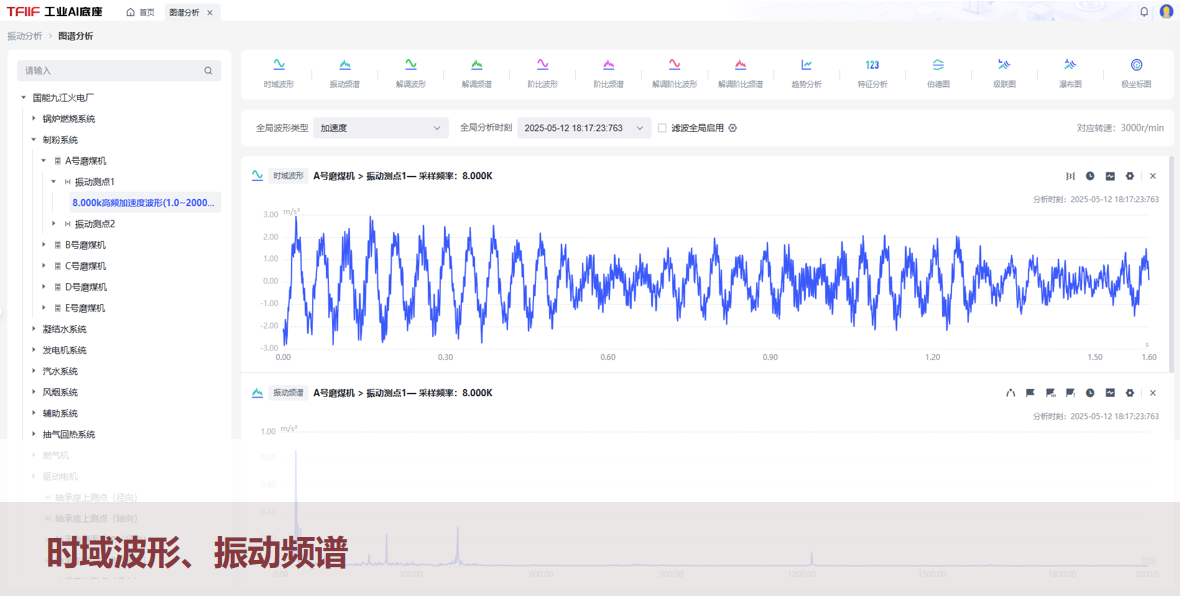Expand the 振动测点2 tree node
Viewport: 1180px width, 596px height.
click(53, 224)
